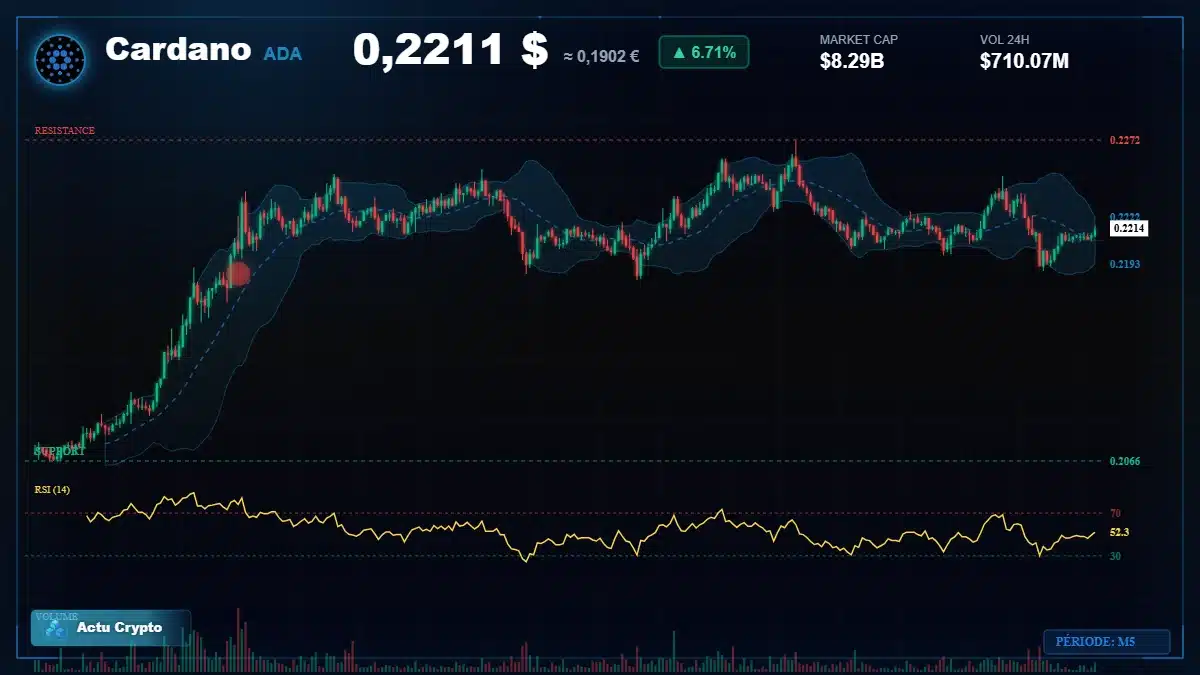Click the 0.2193 lower band value
Viewport: 1200px width, 675px height.
click(x=1125, y=264)
